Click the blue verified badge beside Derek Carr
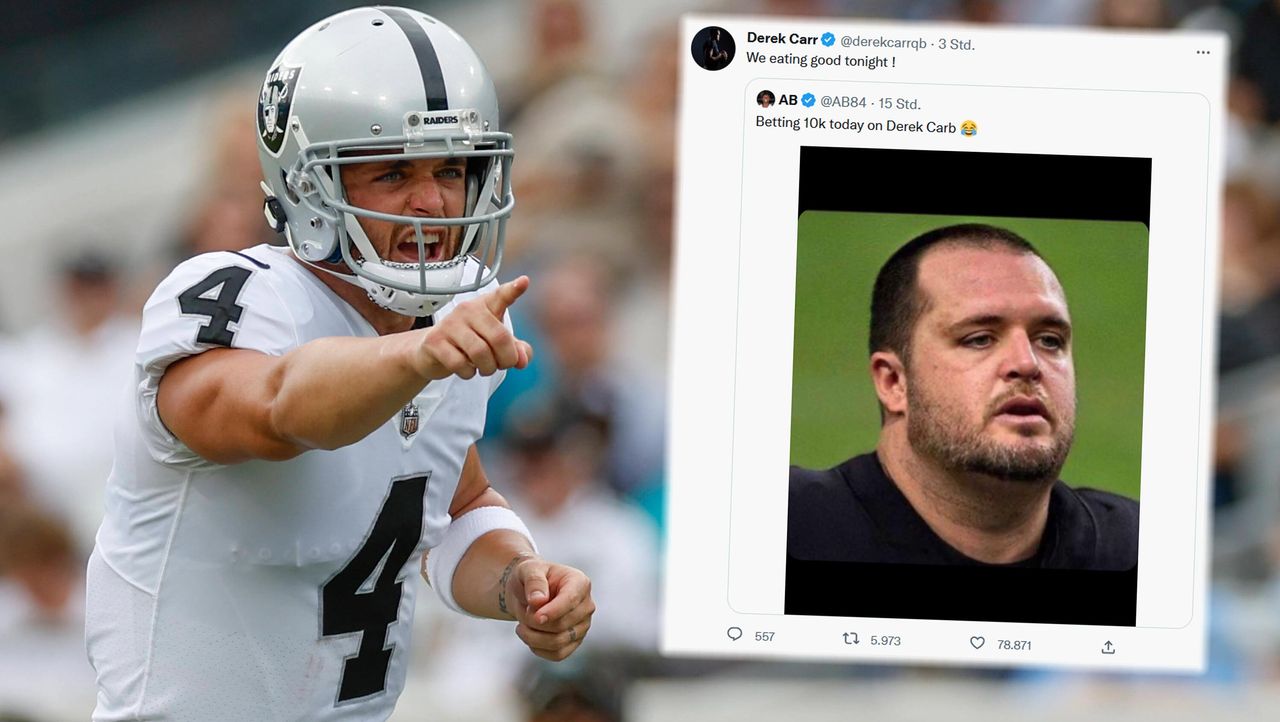The image size is (1280, 722). click(828, 40)
